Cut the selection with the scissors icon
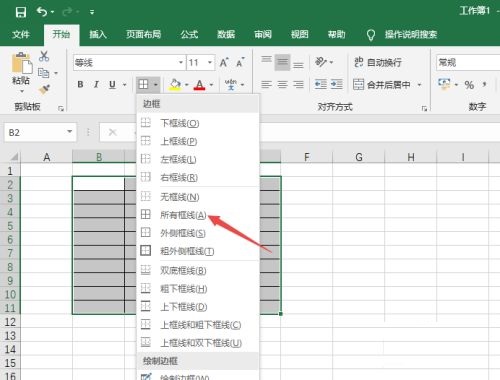The image size is (500, 380). [x=44, y=56]
